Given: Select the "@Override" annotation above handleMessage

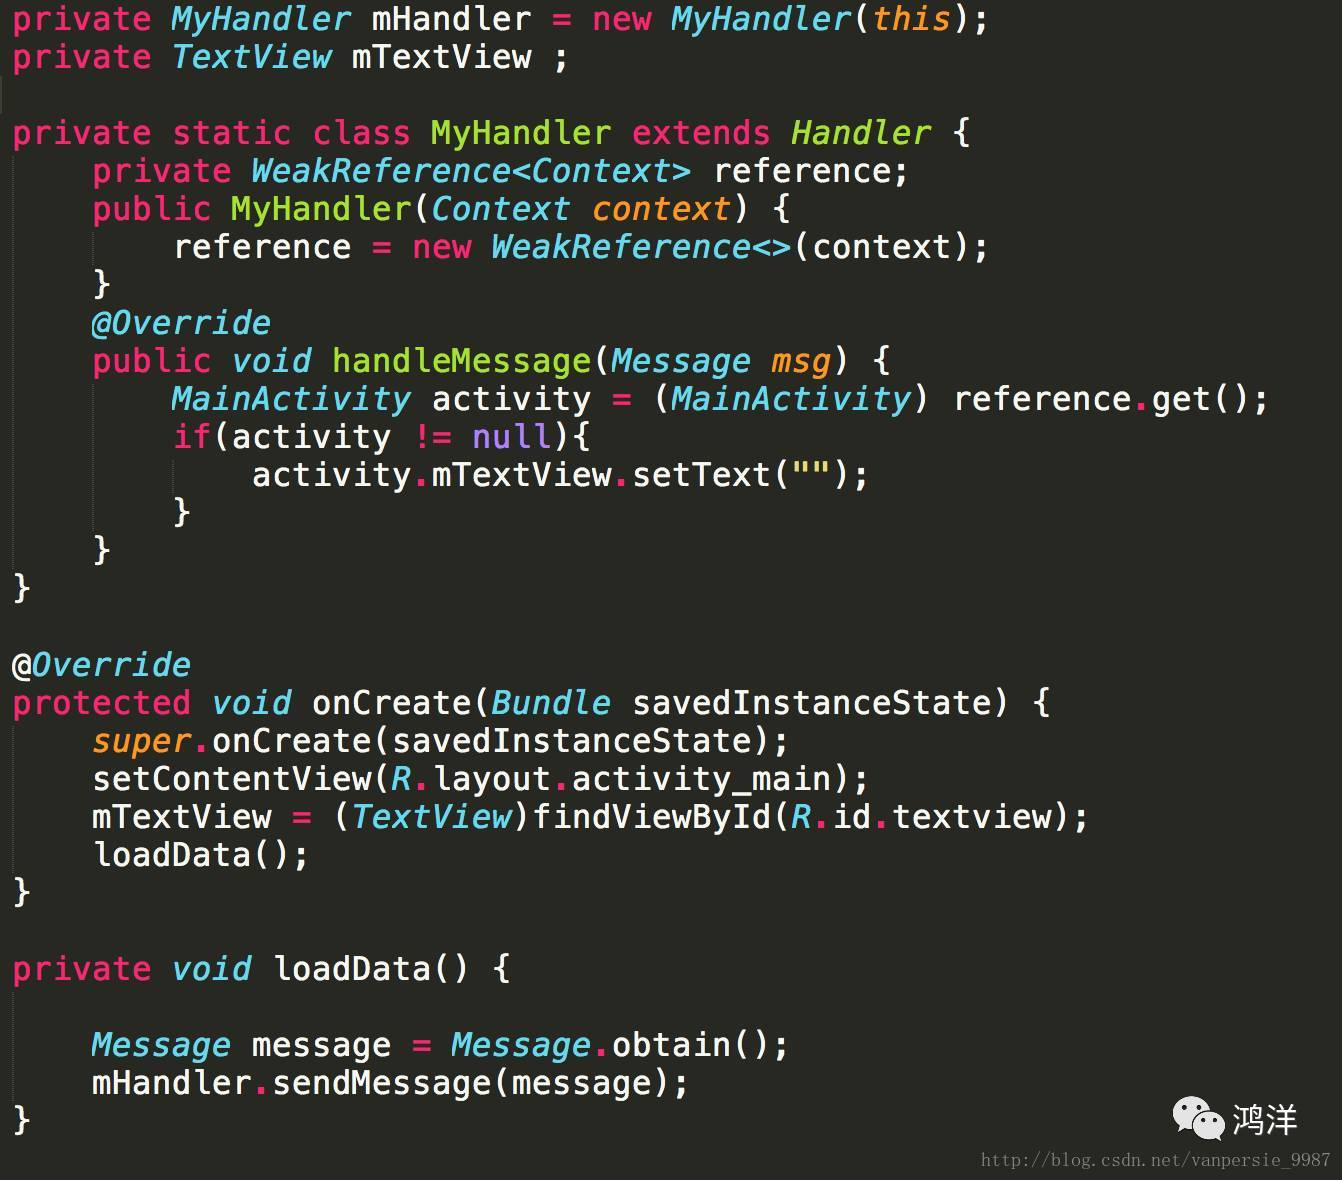Looking at the screenshot, I should (181, 323).
